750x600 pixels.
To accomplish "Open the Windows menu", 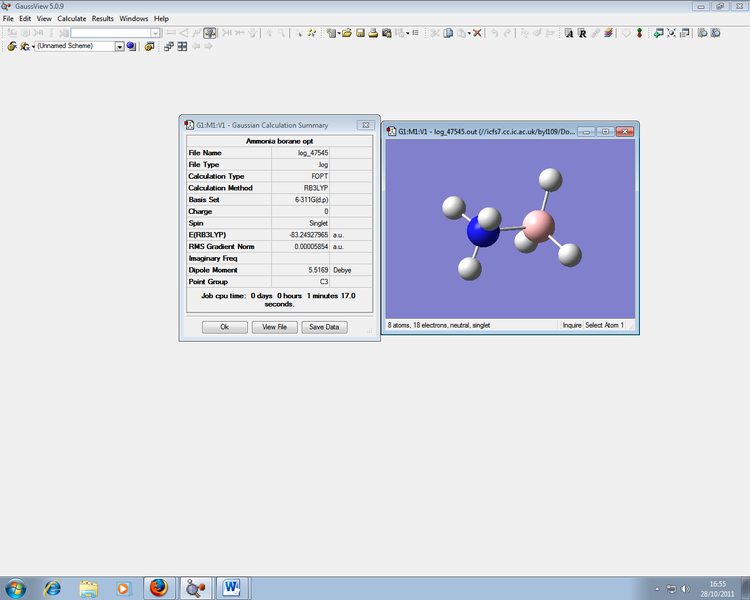I will (x=133, y=19).
